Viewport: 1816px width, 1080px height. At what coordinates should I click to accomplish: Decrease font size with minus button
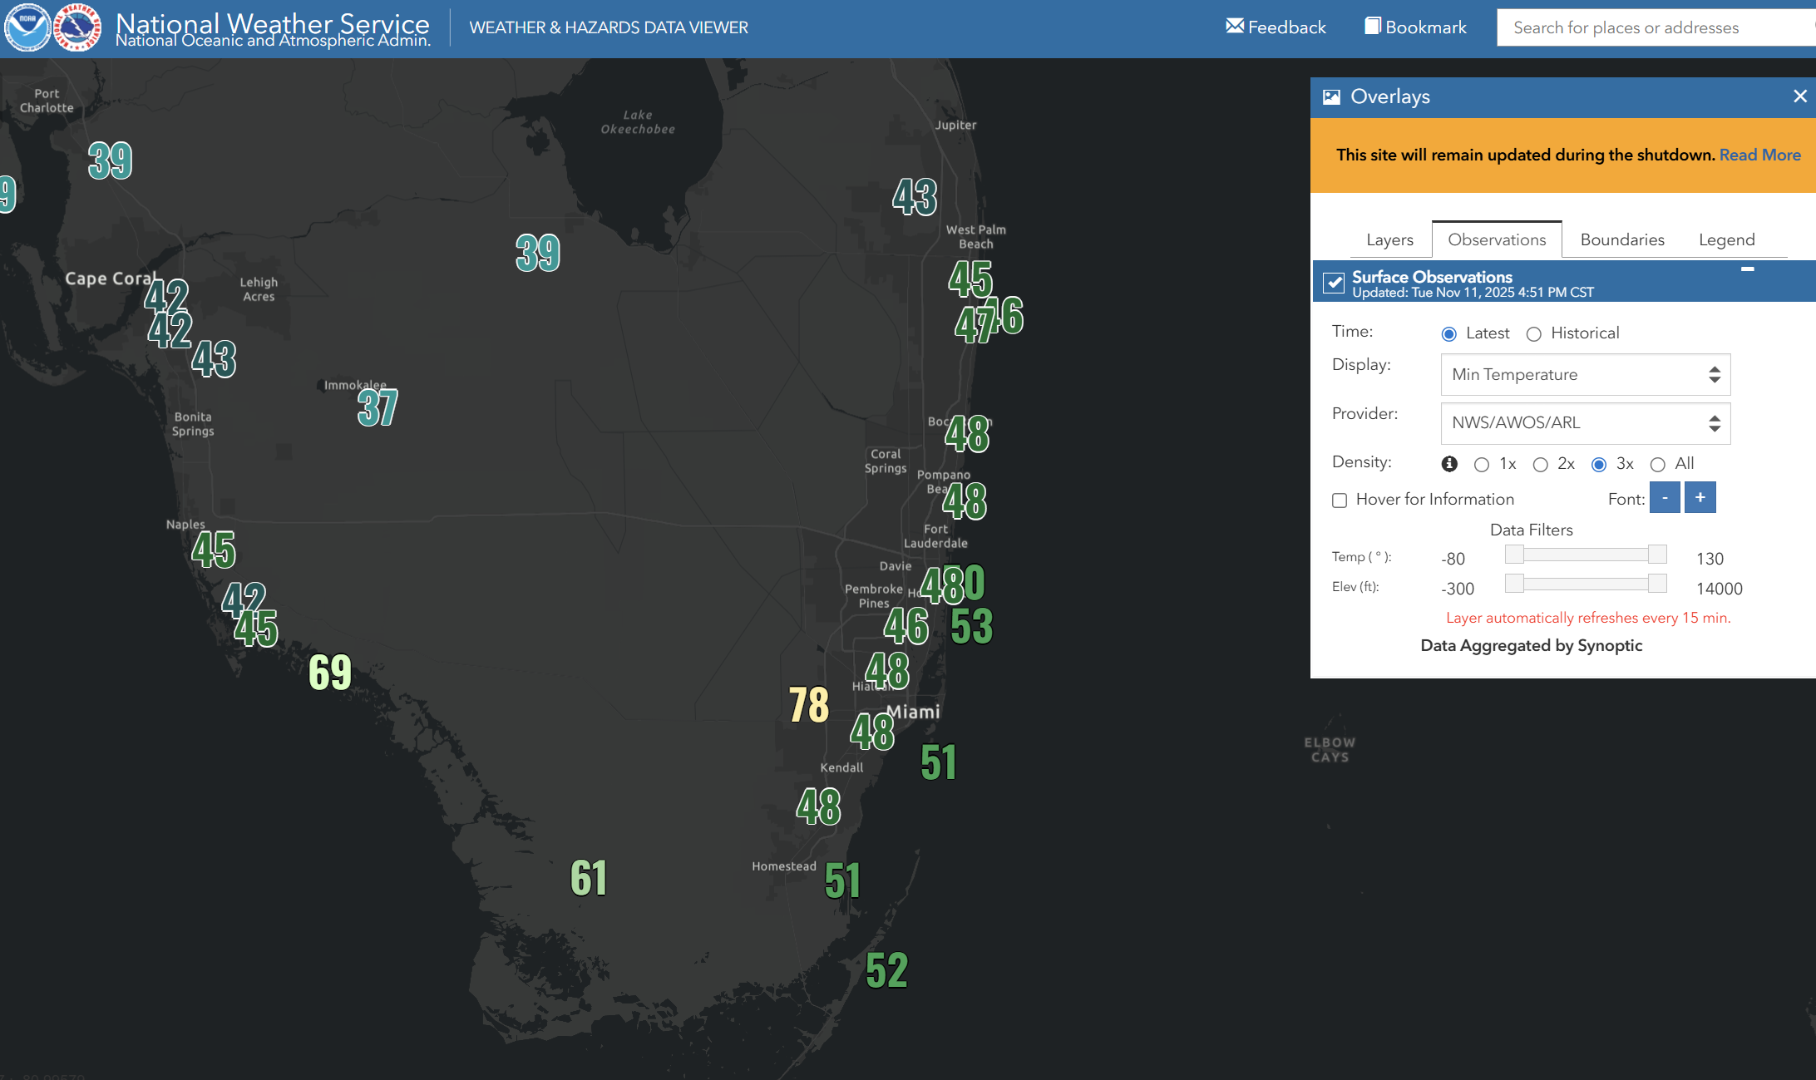point(1664,498)
